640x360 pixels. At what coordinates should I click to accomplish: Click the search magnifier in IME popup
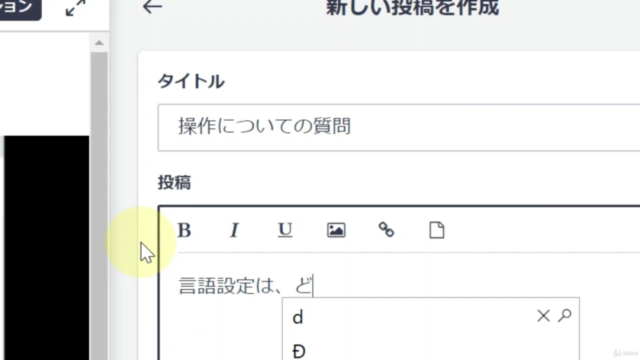[x=565, y=315]
